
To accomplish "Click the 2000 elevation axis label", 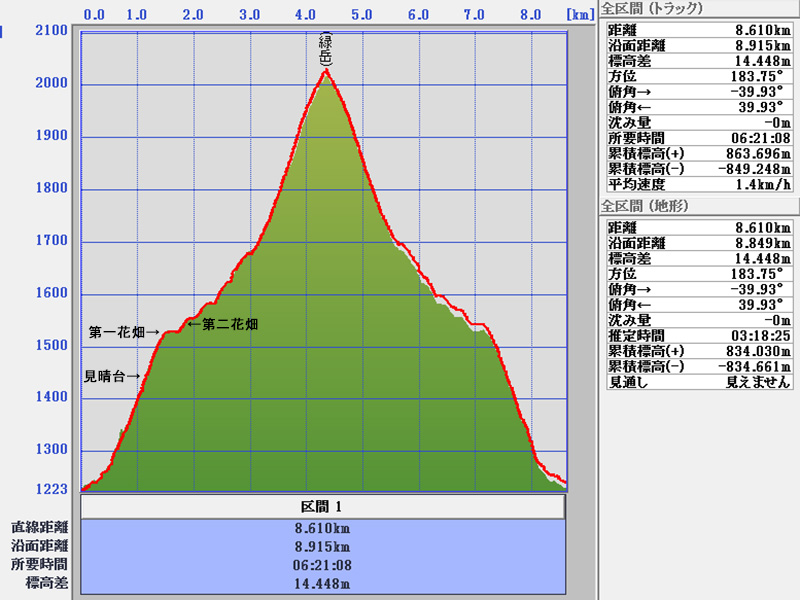I will [x=52, y=83].
